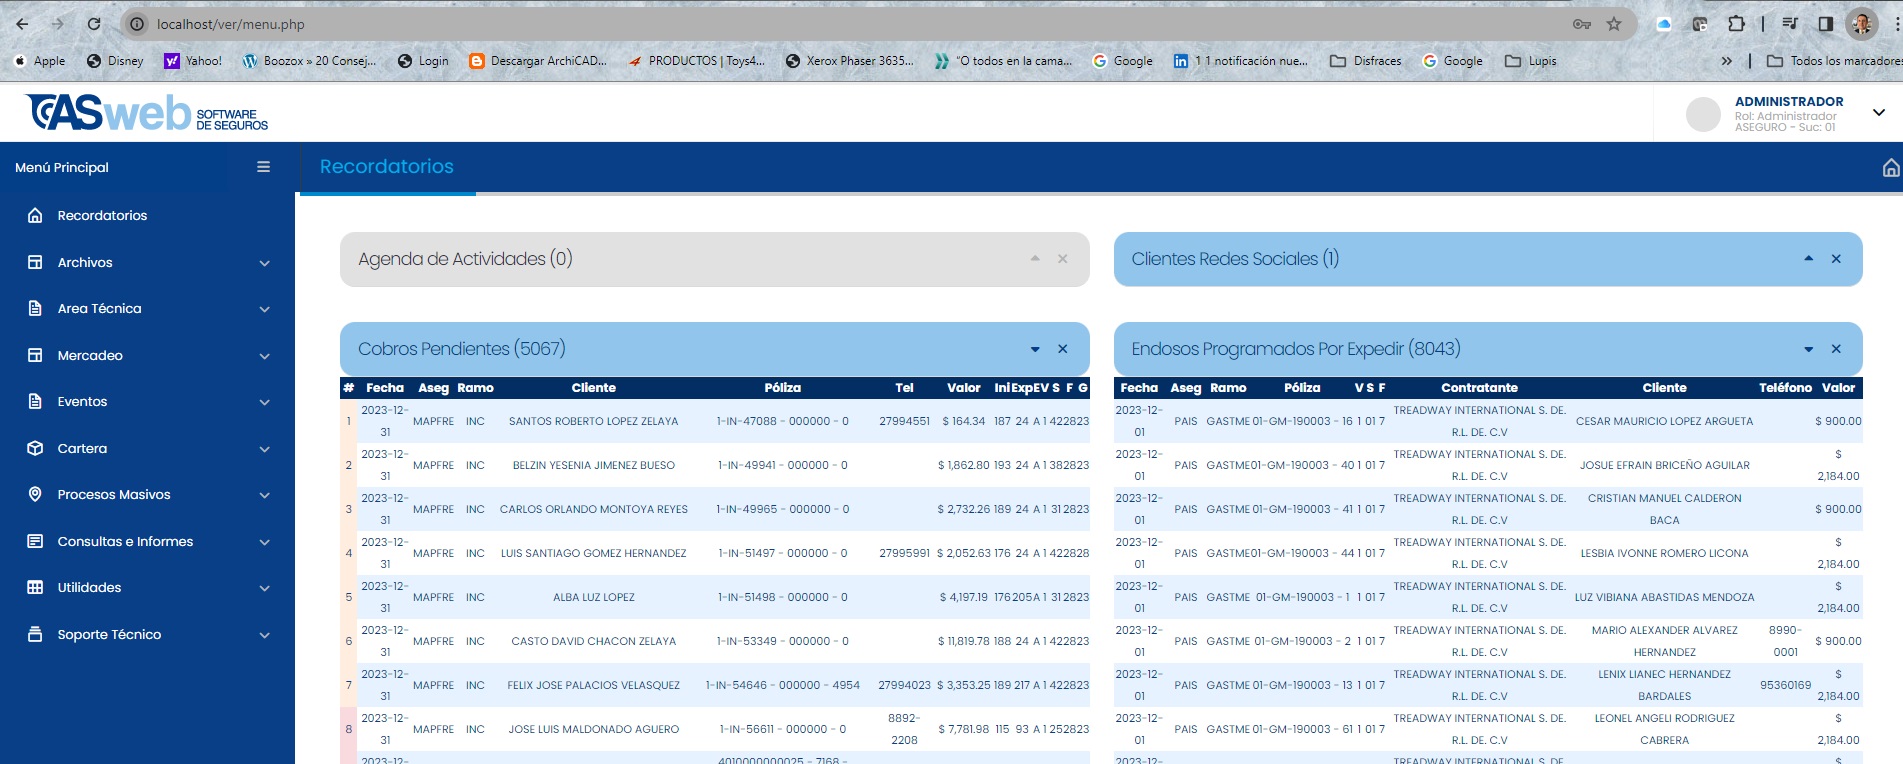Click the Area Técnica document icon

tap(35, 308)
